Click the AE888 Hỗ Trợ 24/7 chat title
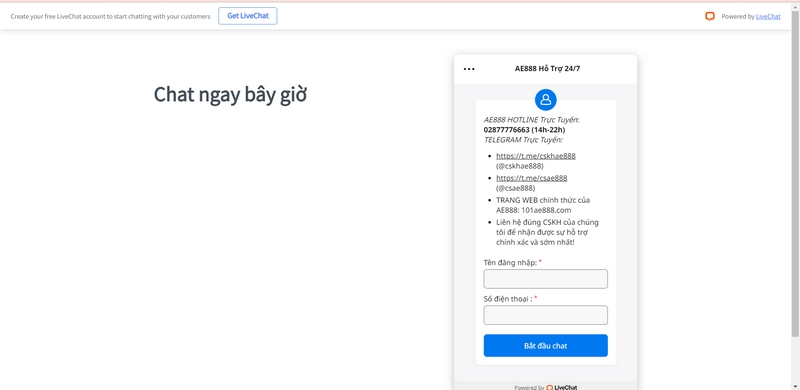 [547, 69]
